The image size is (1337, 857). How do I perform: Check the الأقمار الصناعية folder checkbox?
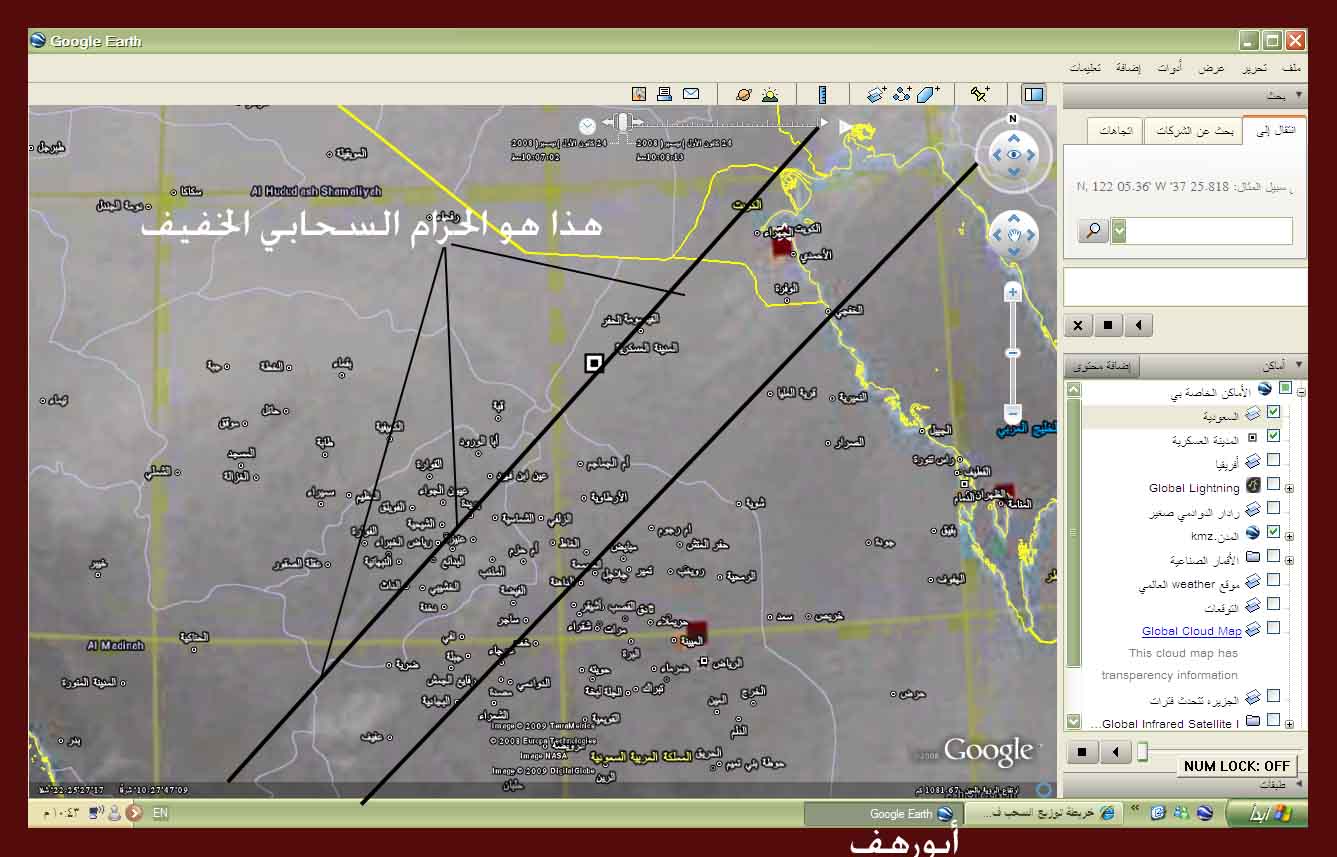pyautogui.click(x=1273, y=556)
